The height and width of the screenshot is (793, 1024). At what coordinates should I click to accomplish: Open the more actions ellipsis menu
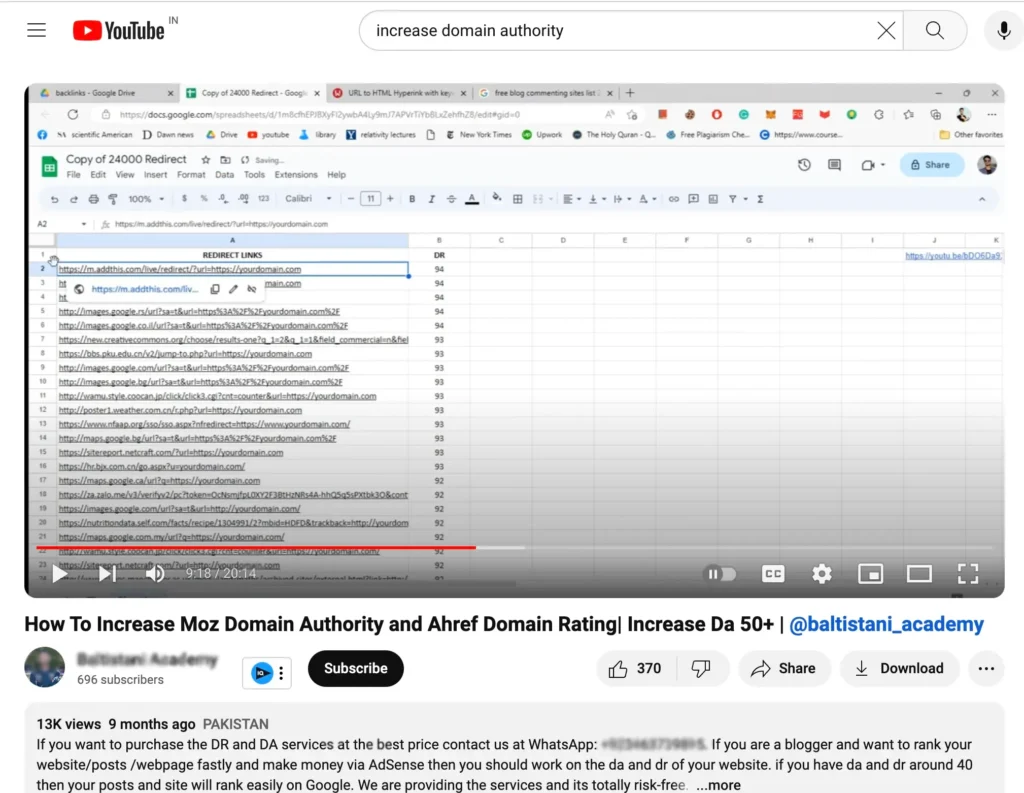click(x=986, y=668)
